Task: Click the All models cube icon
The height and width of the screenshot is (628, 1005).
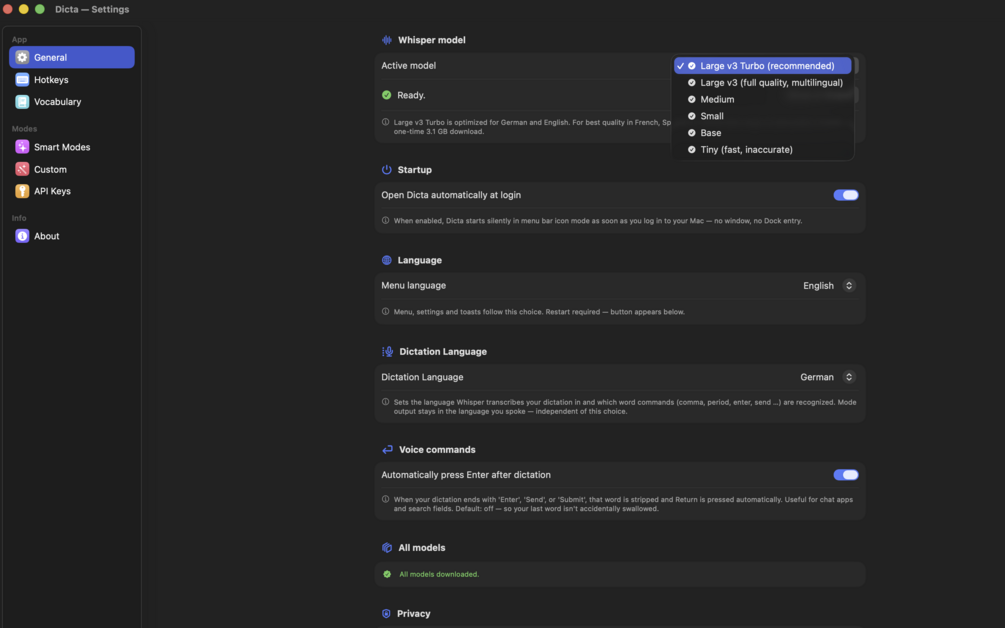Action: (386, 547)
